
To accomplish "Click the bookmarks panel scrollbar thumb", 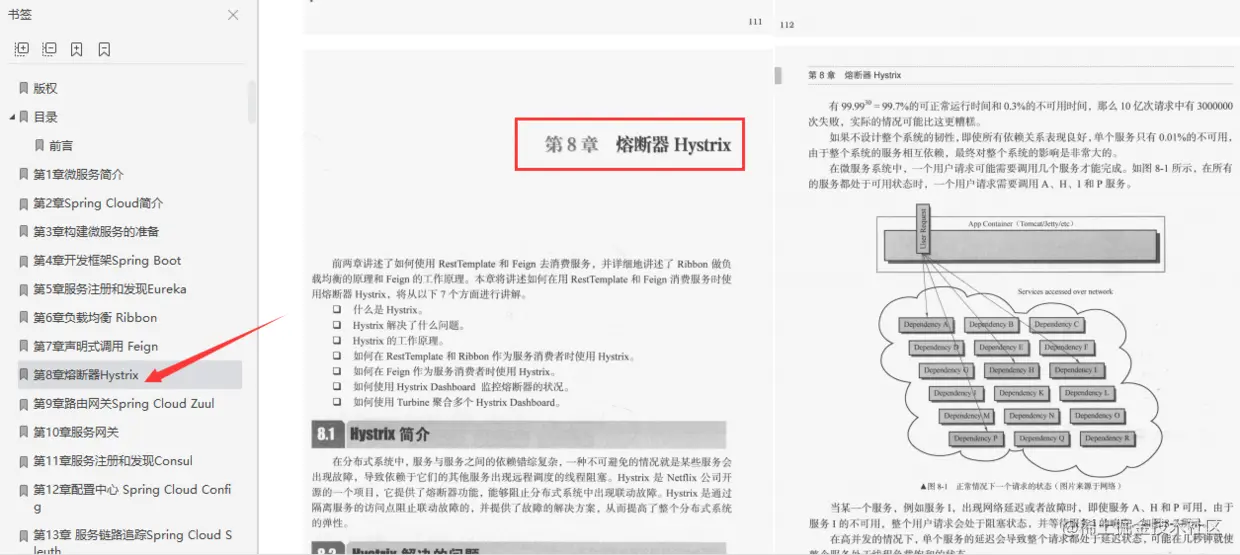I will click(x=252, y=101).
